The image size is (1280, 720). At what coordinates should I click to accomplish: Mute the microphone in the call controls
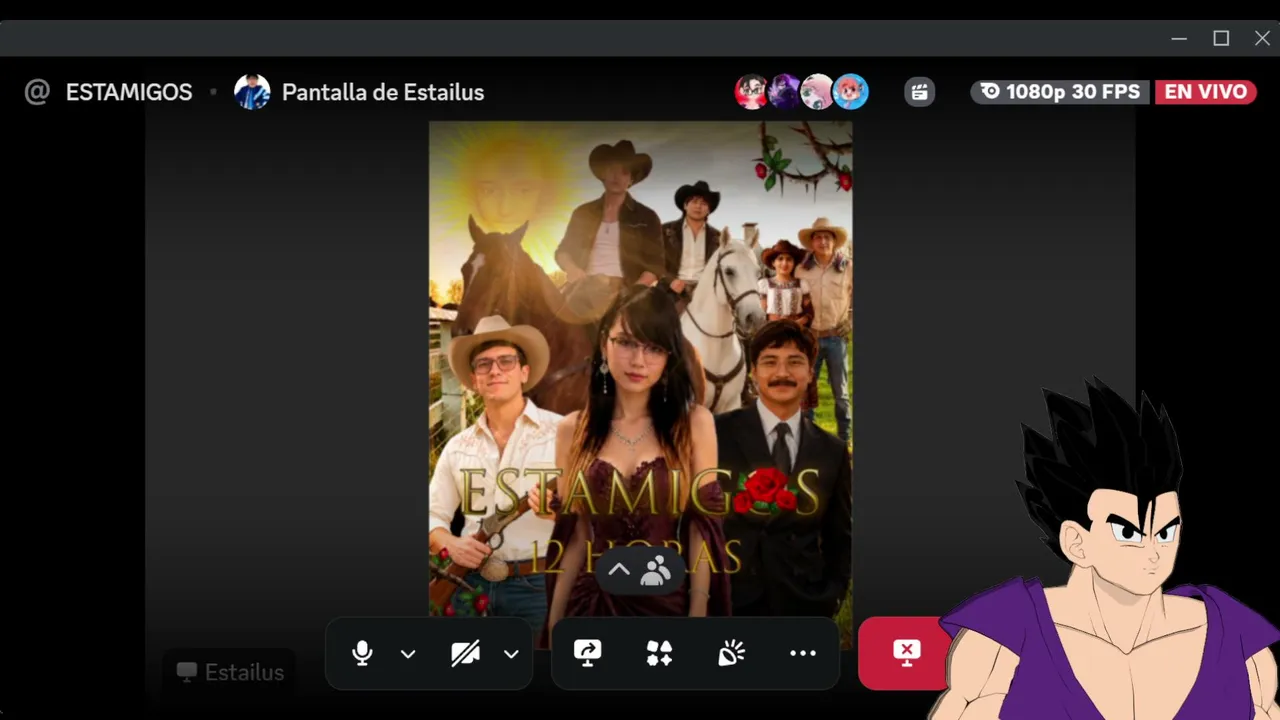[x=362, y=654]
